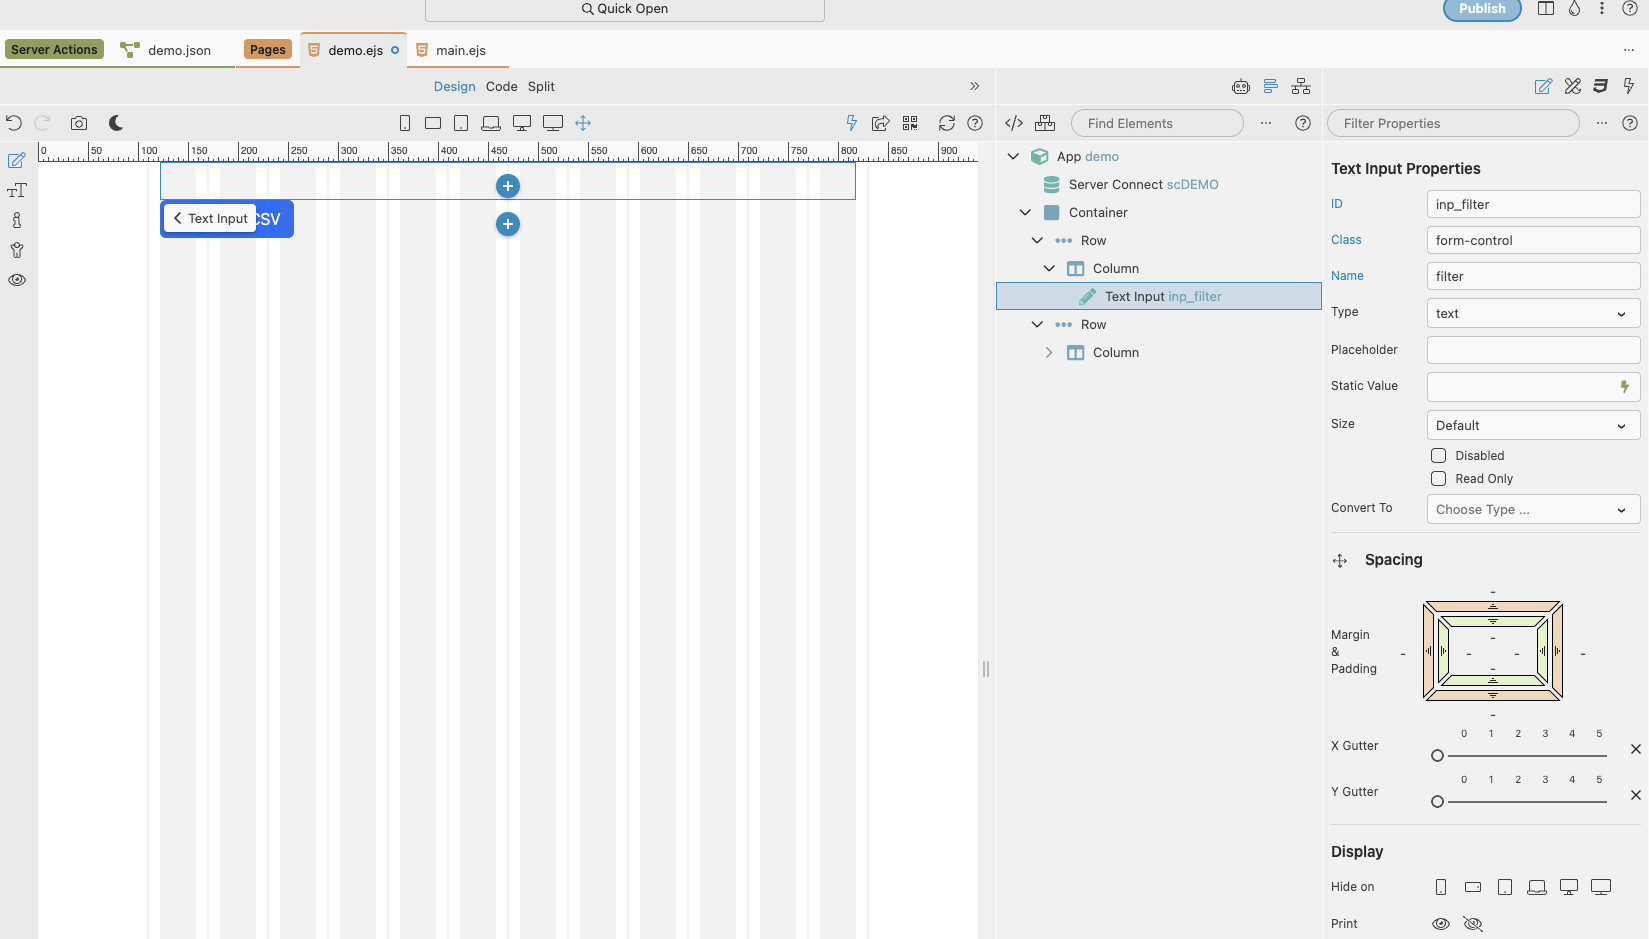Click the code view brackets icon

click(x=1014, y=123)
